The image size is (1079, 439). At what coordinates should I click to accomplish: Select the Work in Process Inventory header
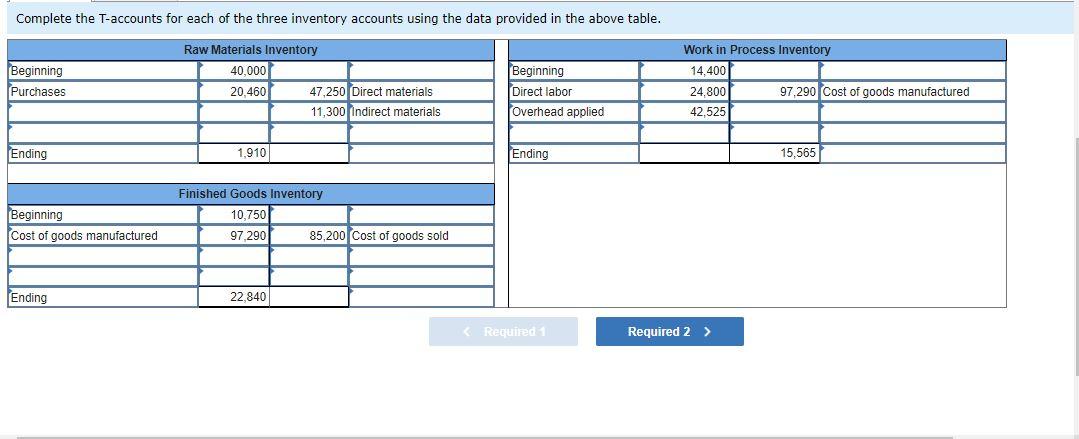757,50
